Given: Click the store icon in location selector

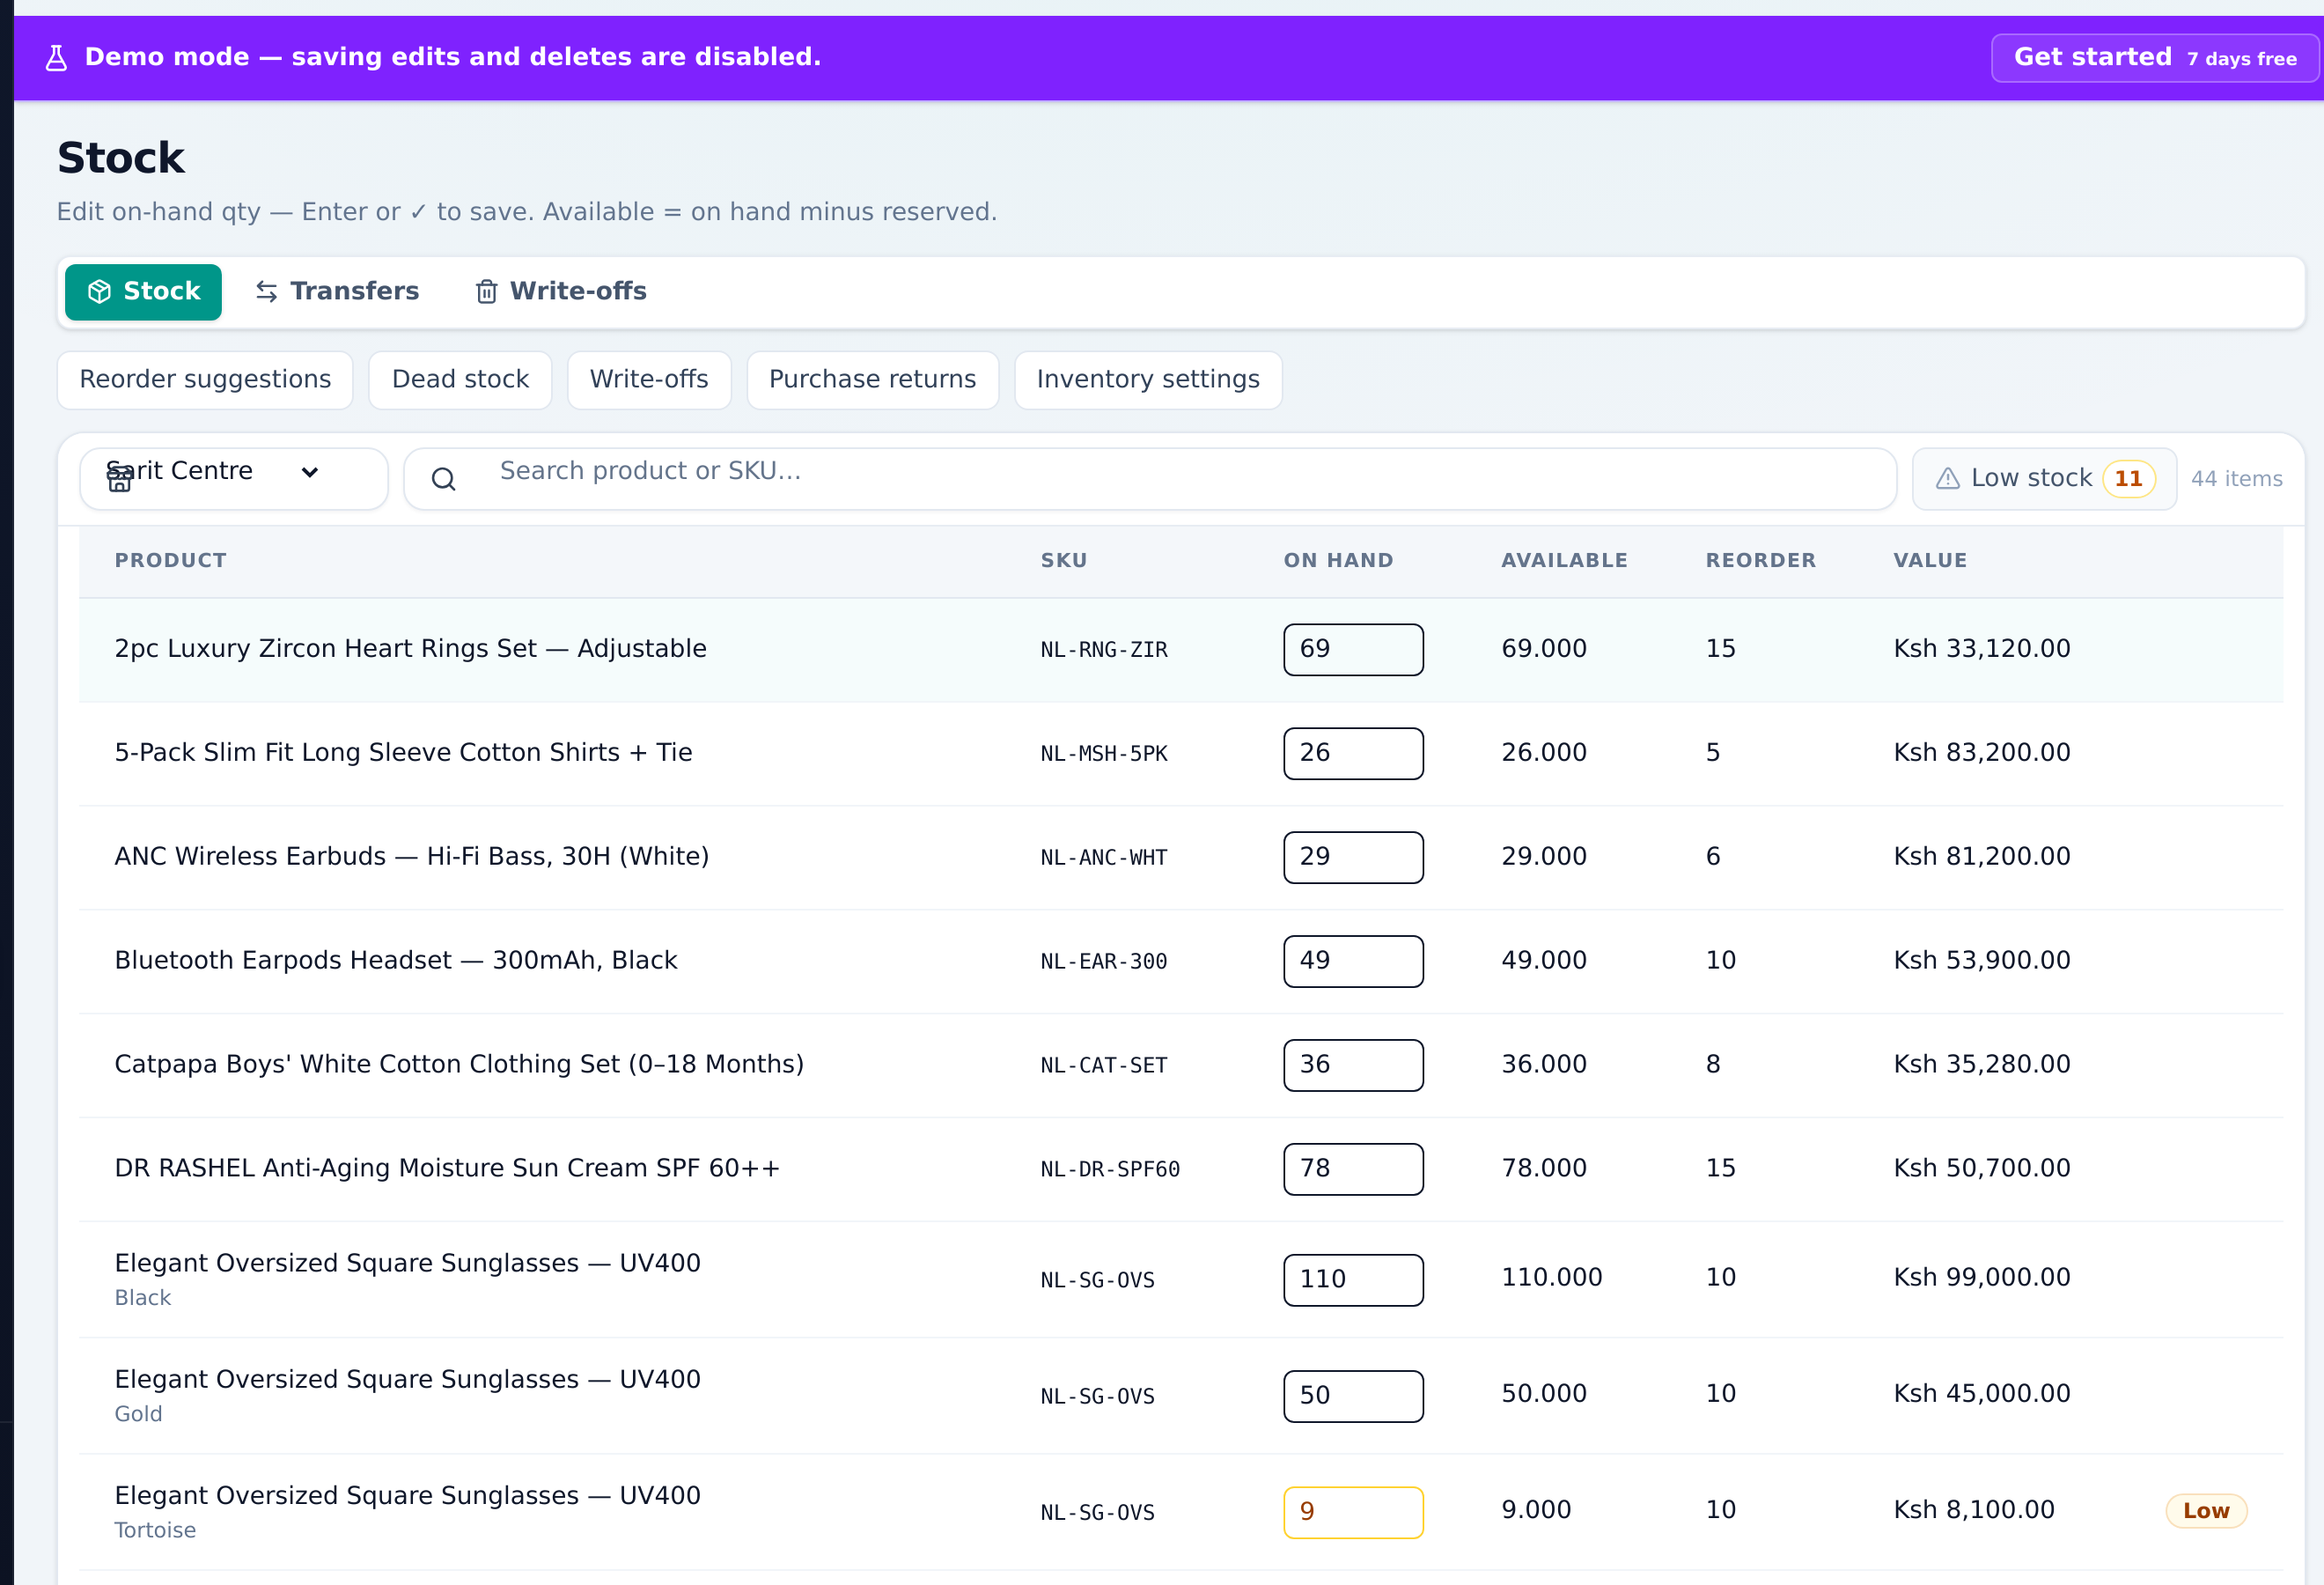Looking at the screenshot, I should click(119, 480).
